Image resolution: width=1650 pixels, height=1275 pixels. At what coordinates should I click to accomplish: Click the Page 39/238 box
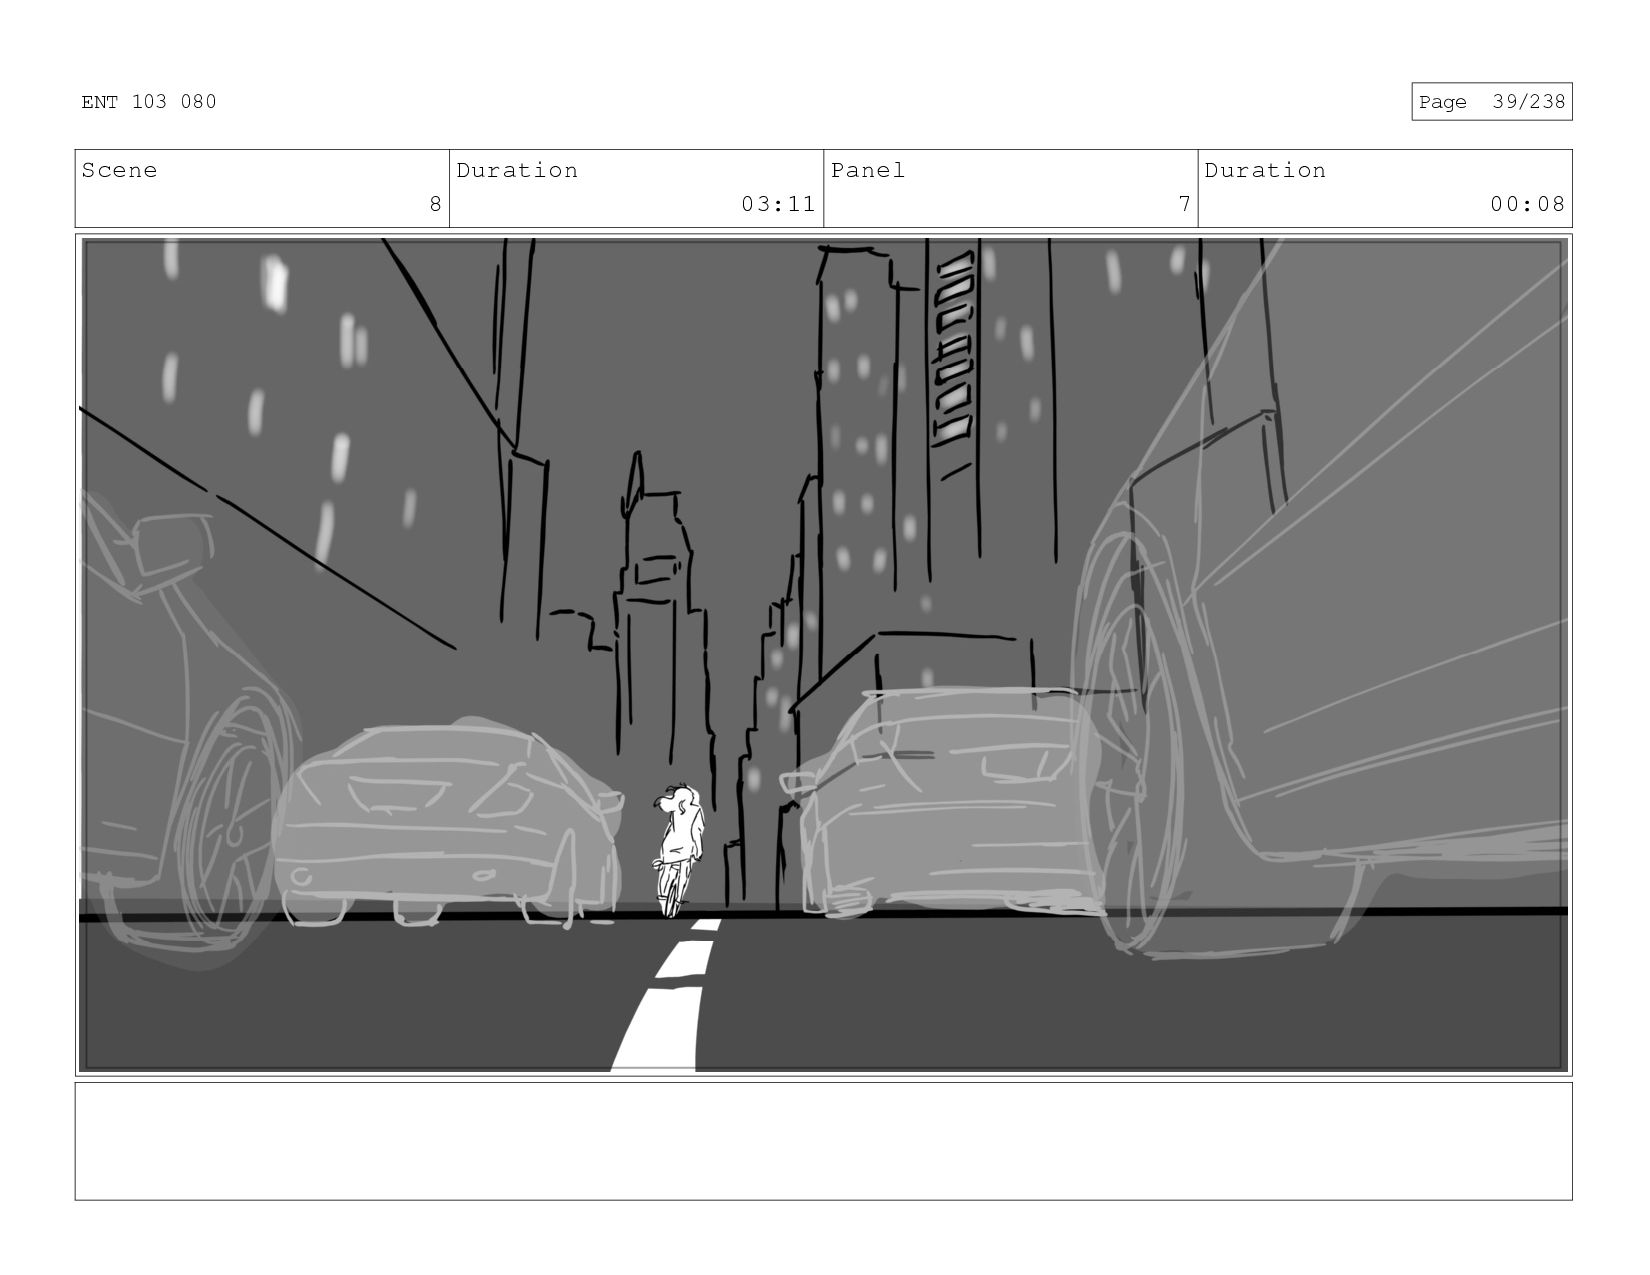pyautogui.click(x=1491, y=102)
